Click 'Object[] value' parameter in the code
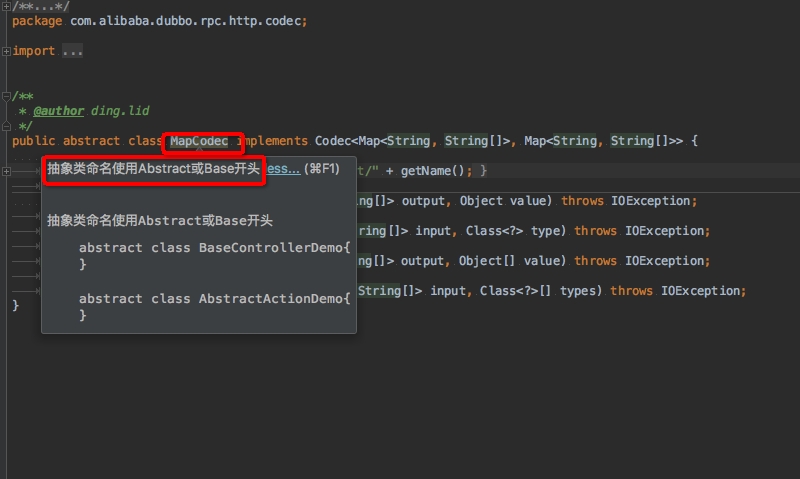 pyautogui.click(x=498, y=261)
